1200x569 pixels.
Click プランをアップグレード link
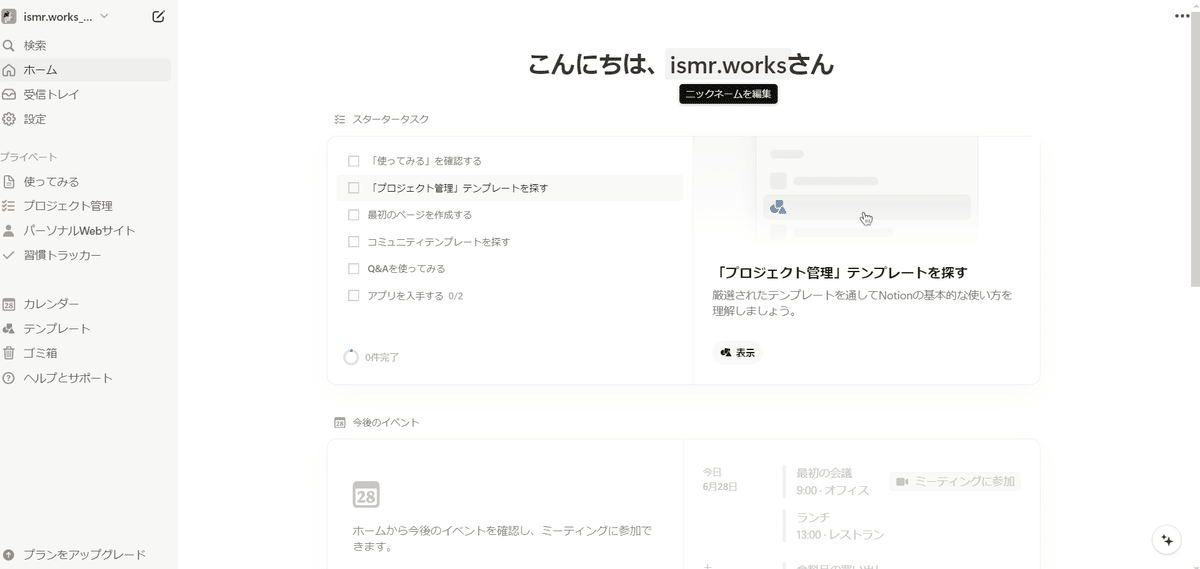click(86, 555)
